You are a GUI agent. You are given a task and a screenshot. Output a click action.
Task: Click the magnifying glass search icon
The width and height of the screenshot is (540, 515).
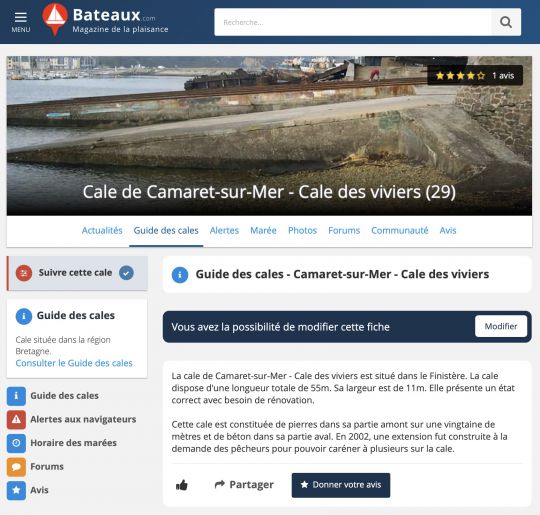[x=506, y=22]
